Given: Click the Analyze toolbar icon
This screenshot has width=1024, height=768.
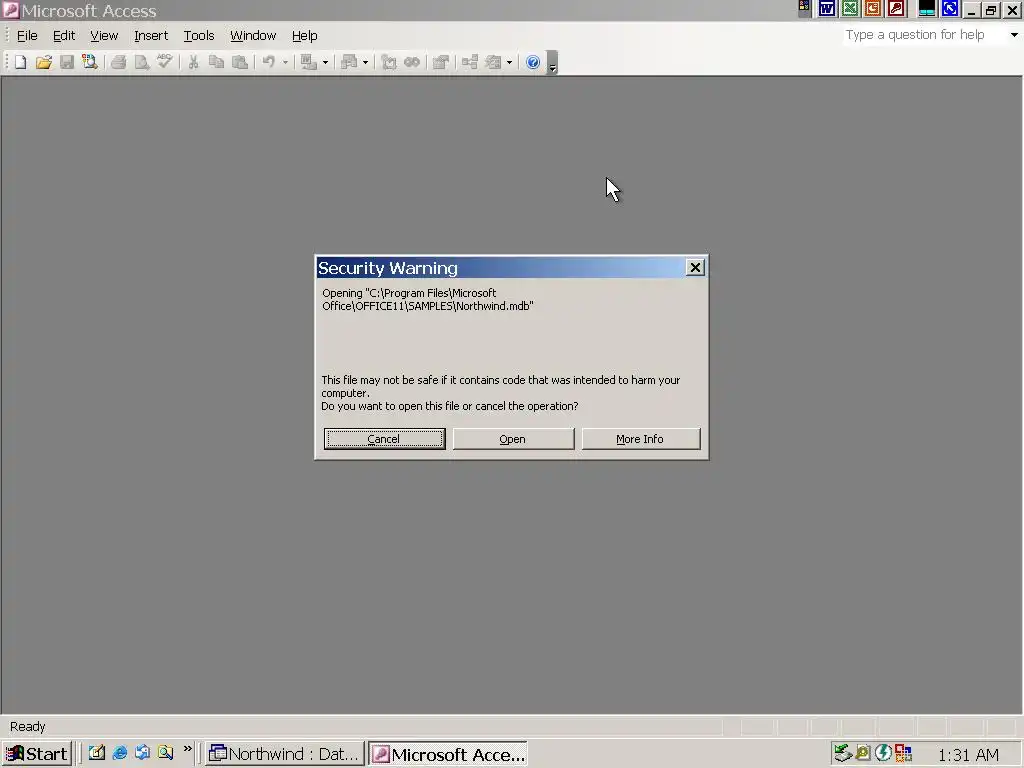Looking at the screenshot, I should pyautogui.click(x=349, y=62).
